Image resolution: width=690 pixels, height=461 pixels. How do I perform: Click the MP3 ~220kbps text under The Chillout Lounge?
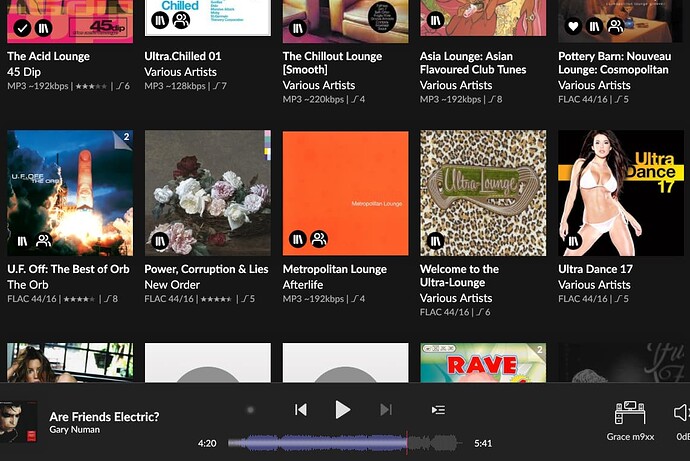313,99
